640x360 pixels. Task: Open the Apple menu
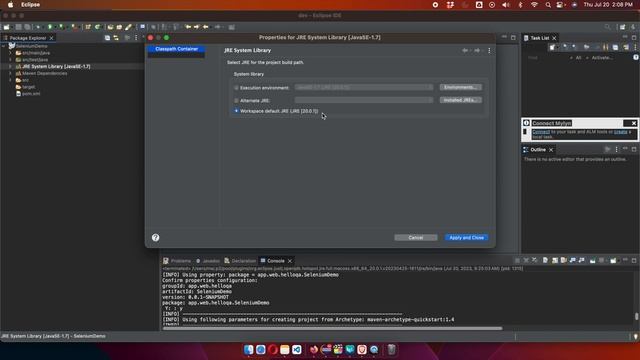point(11,5)
